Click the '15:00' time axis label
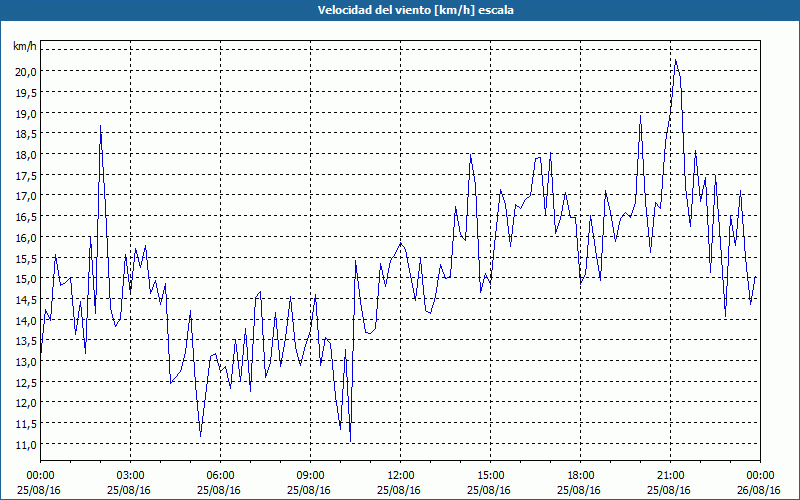800x500 pixels. pyautogui.click(x=490, y=476)
